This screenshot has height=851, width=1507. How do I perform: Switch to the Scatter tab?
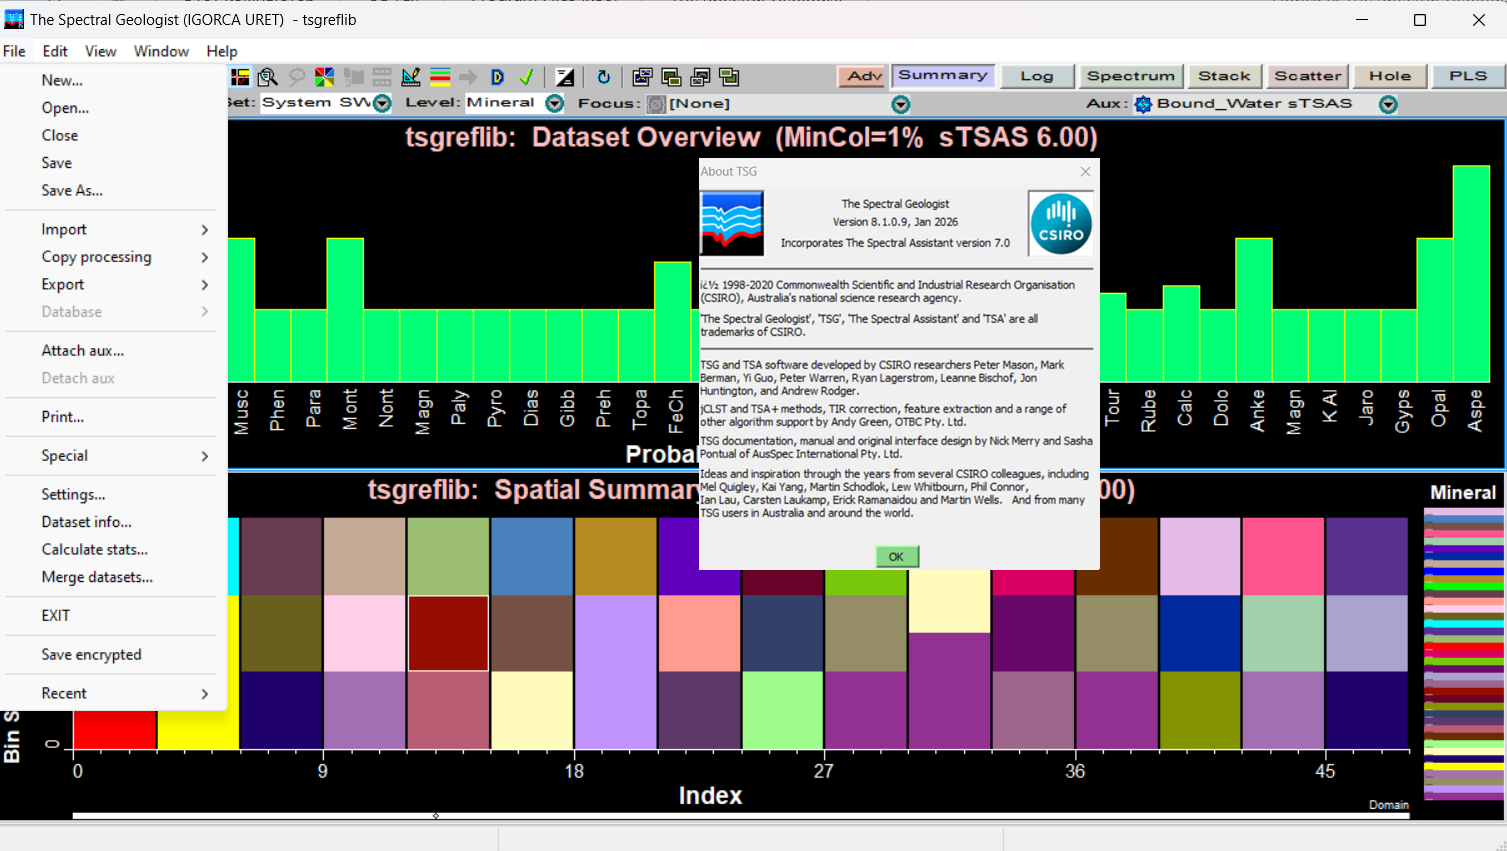click(x=1308, y=76)
